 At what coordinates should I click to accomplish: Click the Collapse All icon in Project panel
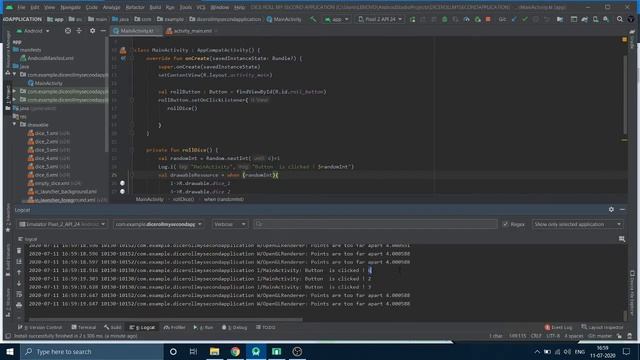click(79, 31)
